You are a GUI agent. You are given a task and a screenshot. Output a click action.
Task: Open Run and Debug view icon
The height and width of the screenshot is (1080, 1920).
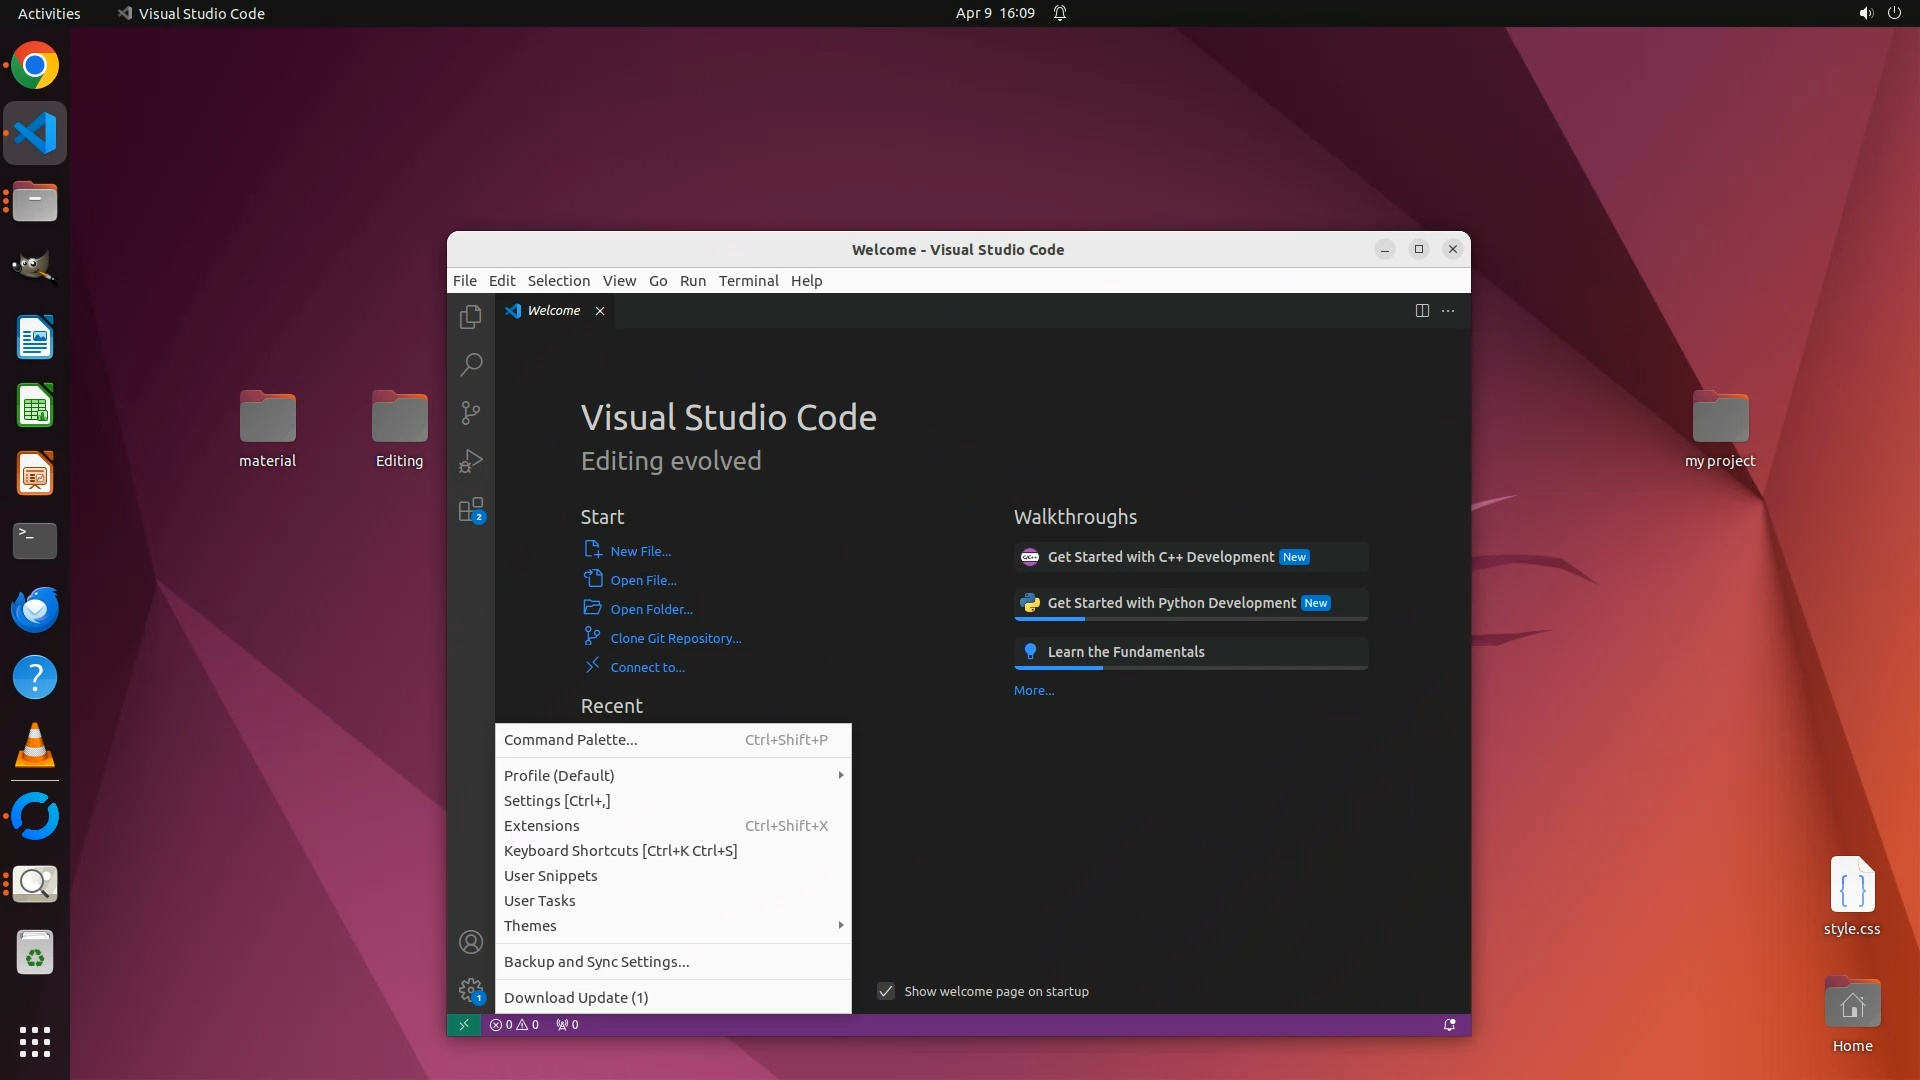[470, 461]
